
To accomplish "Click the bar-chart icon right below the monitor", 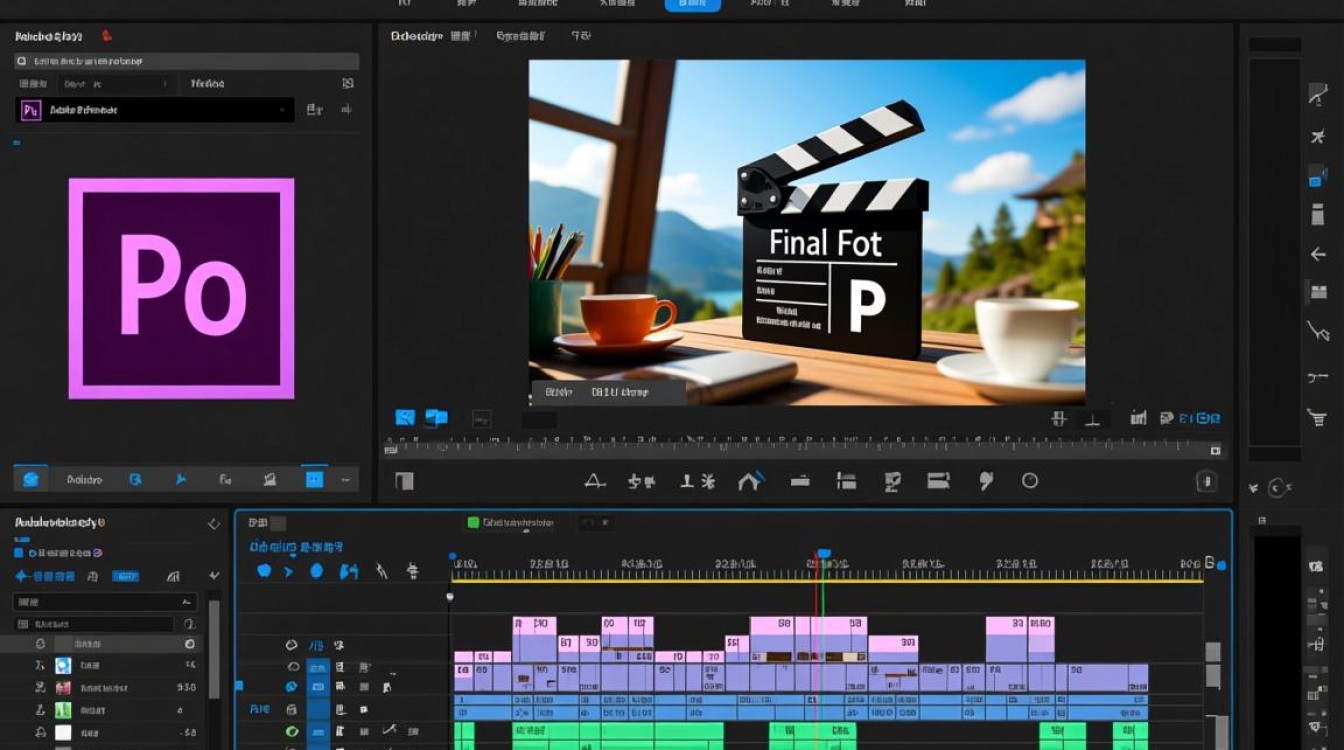I will click(x=1138, y=418).
